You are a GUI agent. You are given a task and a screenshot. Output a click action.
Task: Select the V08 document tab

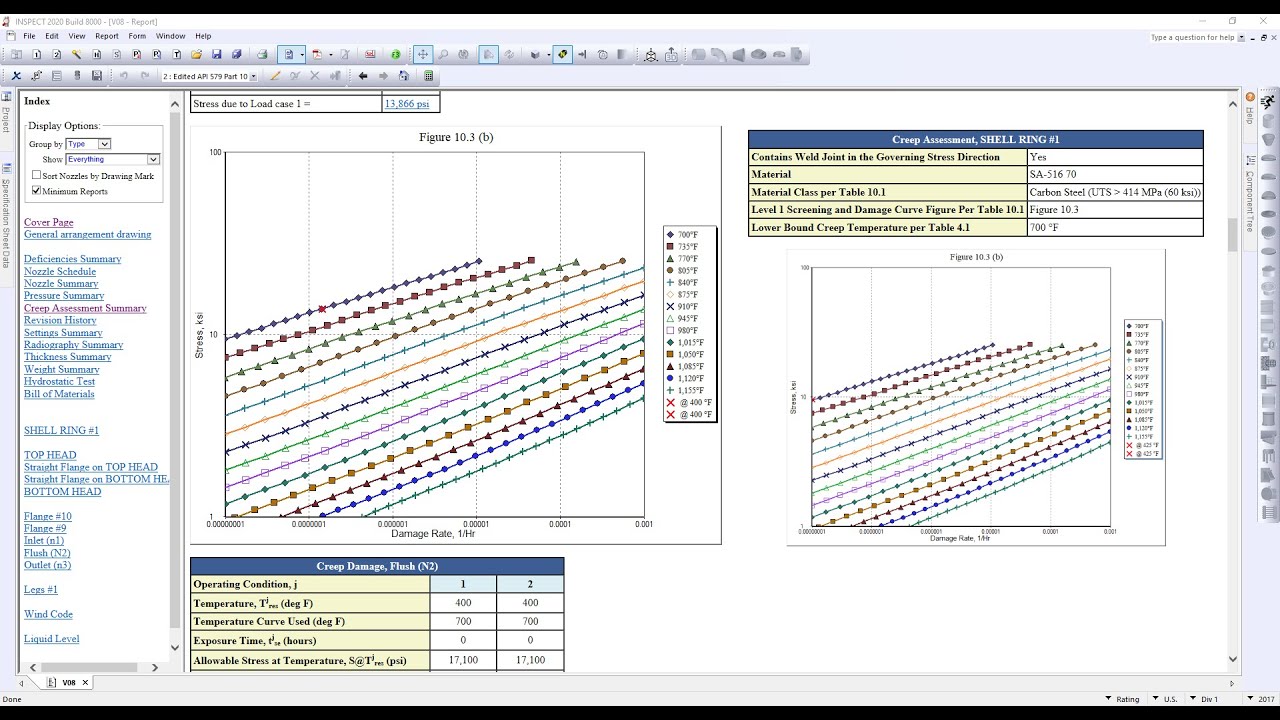coord(69,682)
